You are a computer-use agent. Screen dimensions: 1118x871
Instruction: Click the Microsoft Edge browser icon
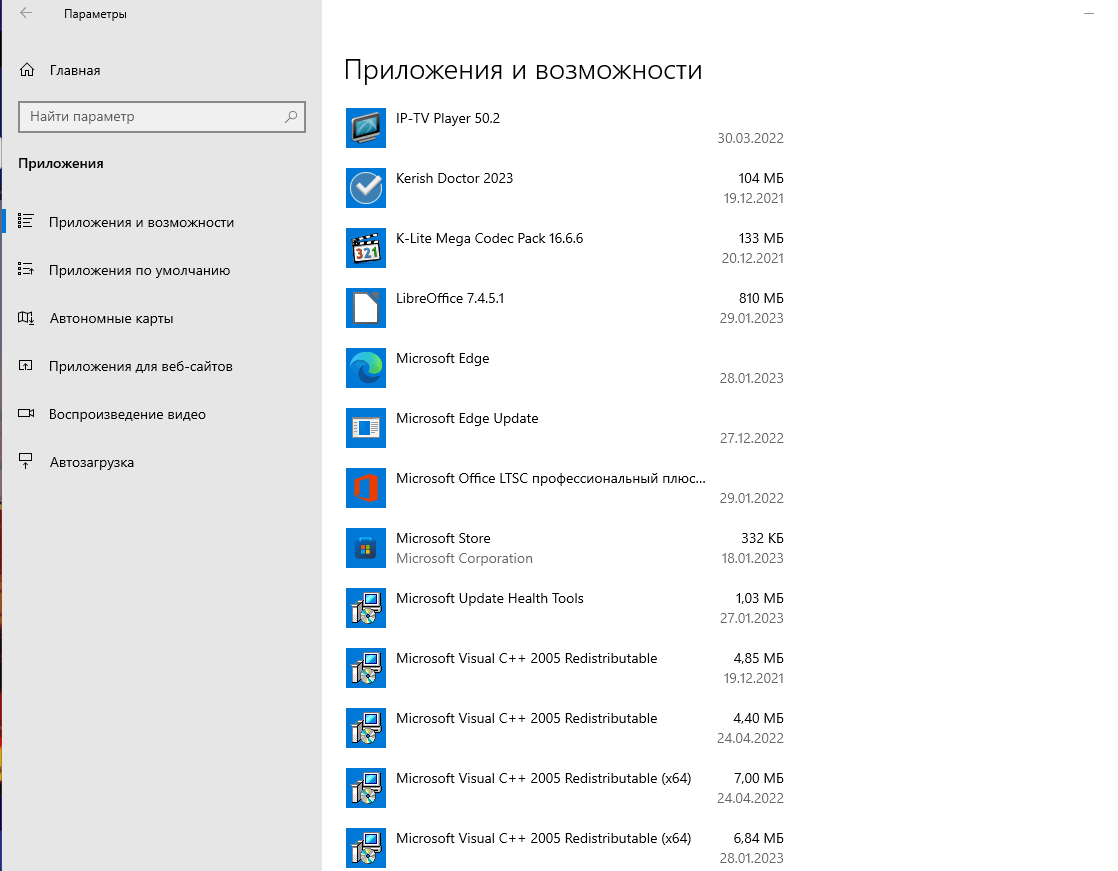[366, 368]
